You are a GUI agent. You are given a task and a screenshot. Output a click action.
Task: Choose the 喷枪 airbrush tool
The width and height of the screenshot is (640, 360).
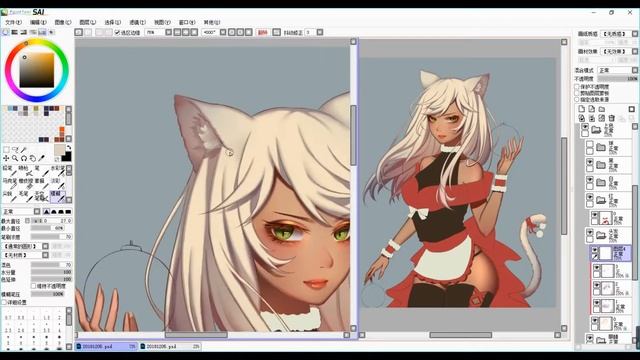[25, 171]
